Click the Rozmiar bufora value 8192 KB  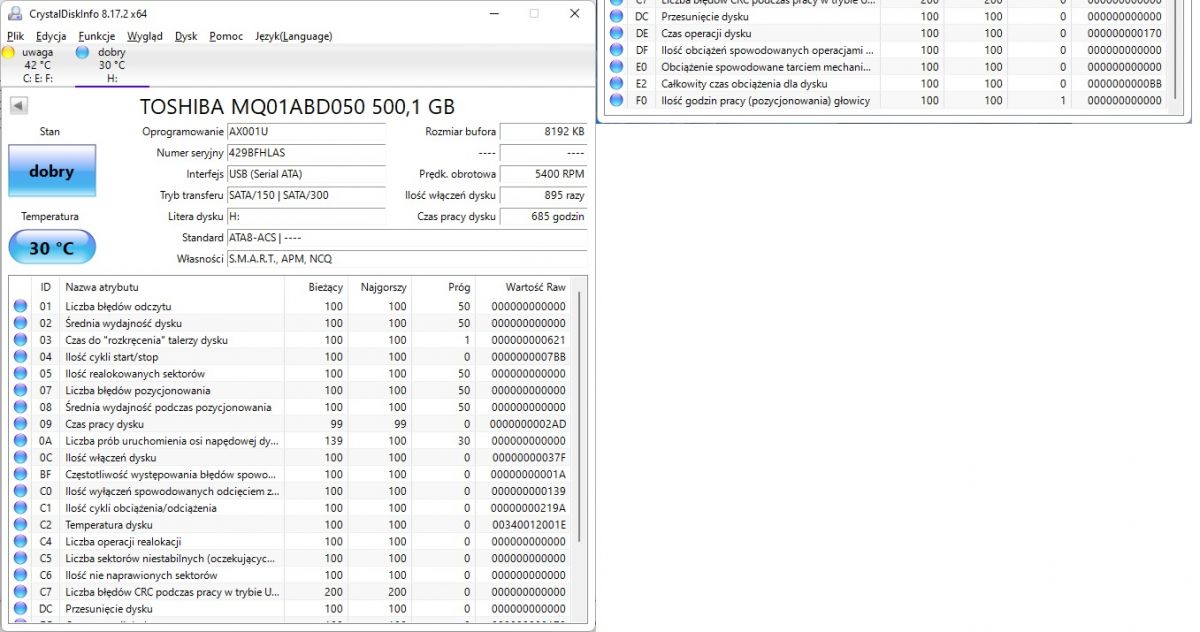(543, 132)
